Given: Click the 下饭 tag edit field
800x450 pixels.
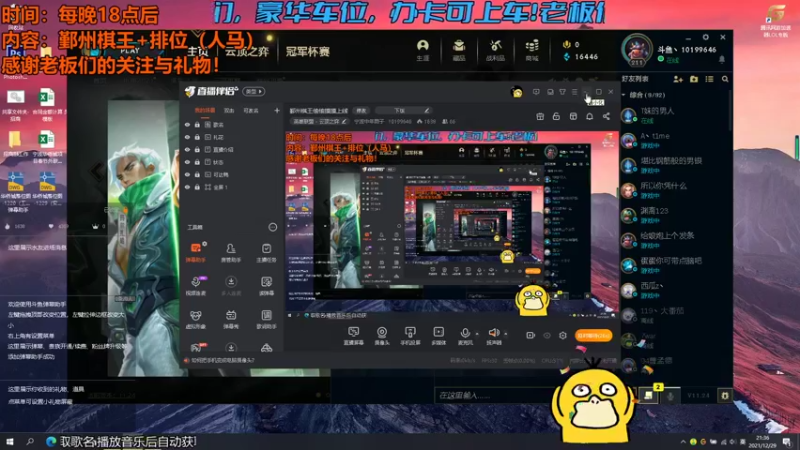Looking at the screenshot, I should [403, 110].
